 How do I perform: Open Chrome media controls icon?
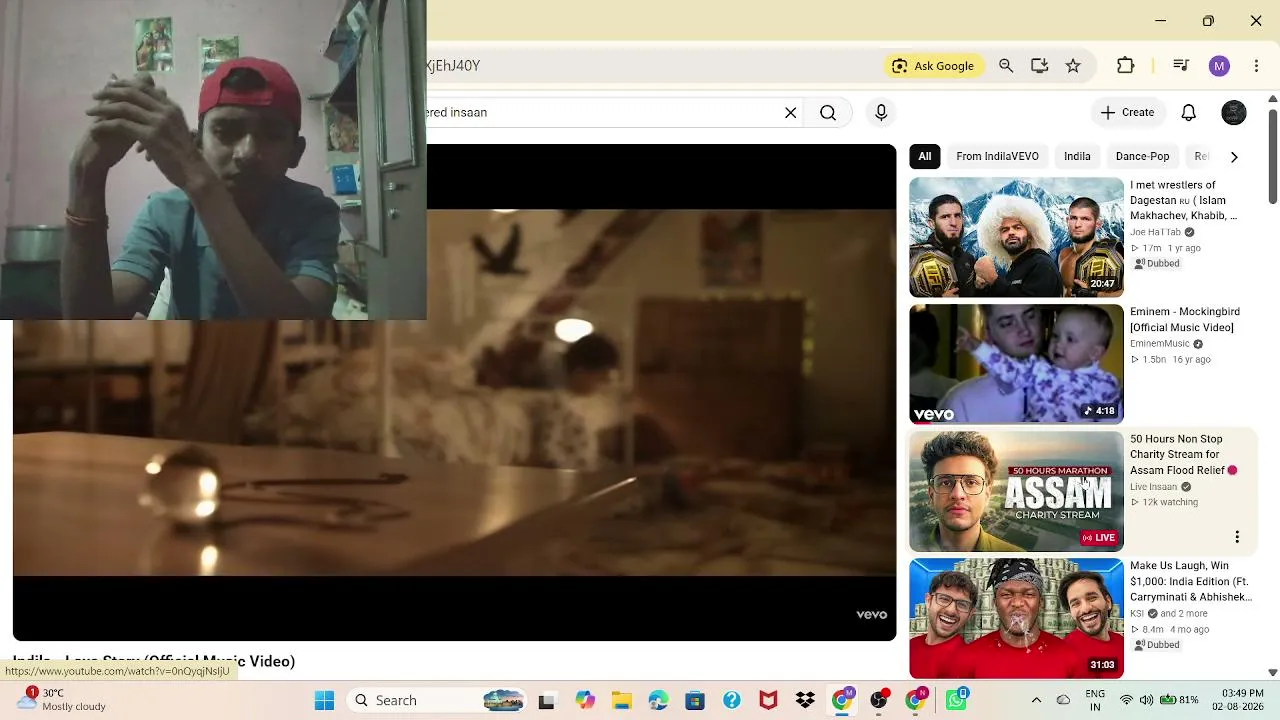coord(1181,66)
